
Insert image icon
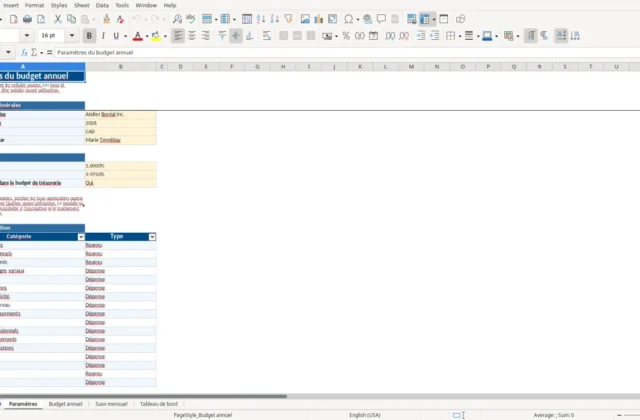(x=305, y=19)
